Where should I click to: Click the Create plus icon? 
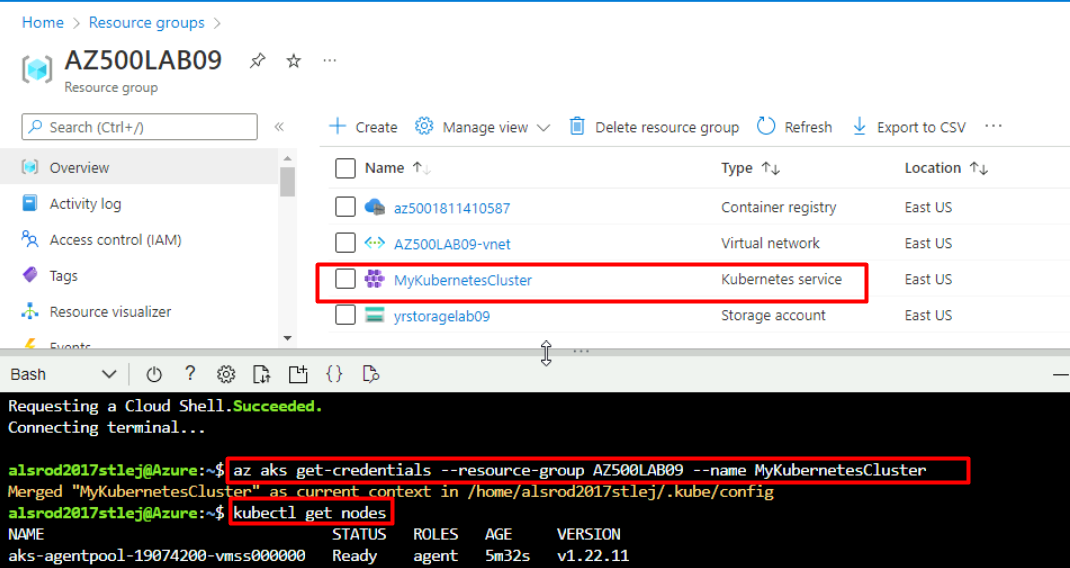338,126
